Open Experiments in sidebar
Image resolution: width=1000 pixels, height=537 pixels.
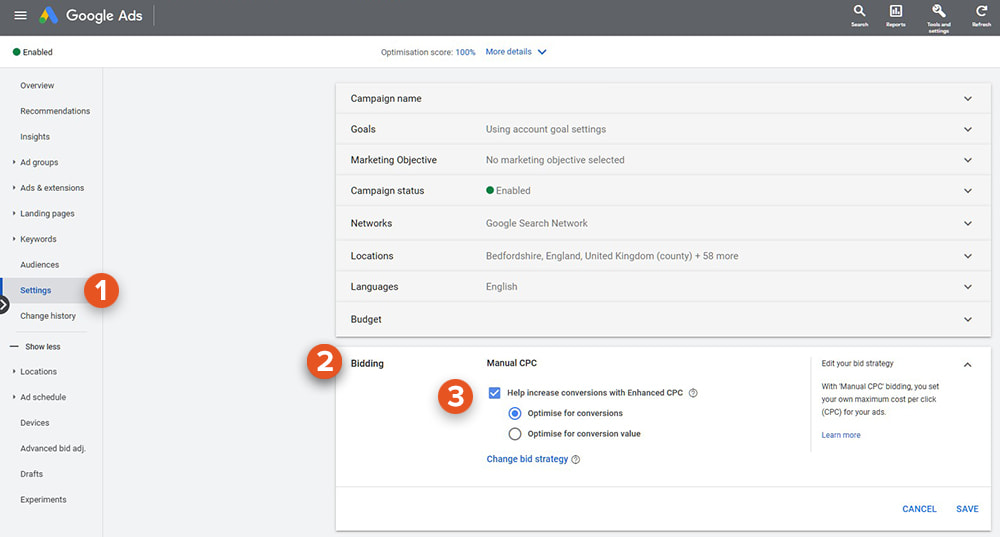[43, 499]
